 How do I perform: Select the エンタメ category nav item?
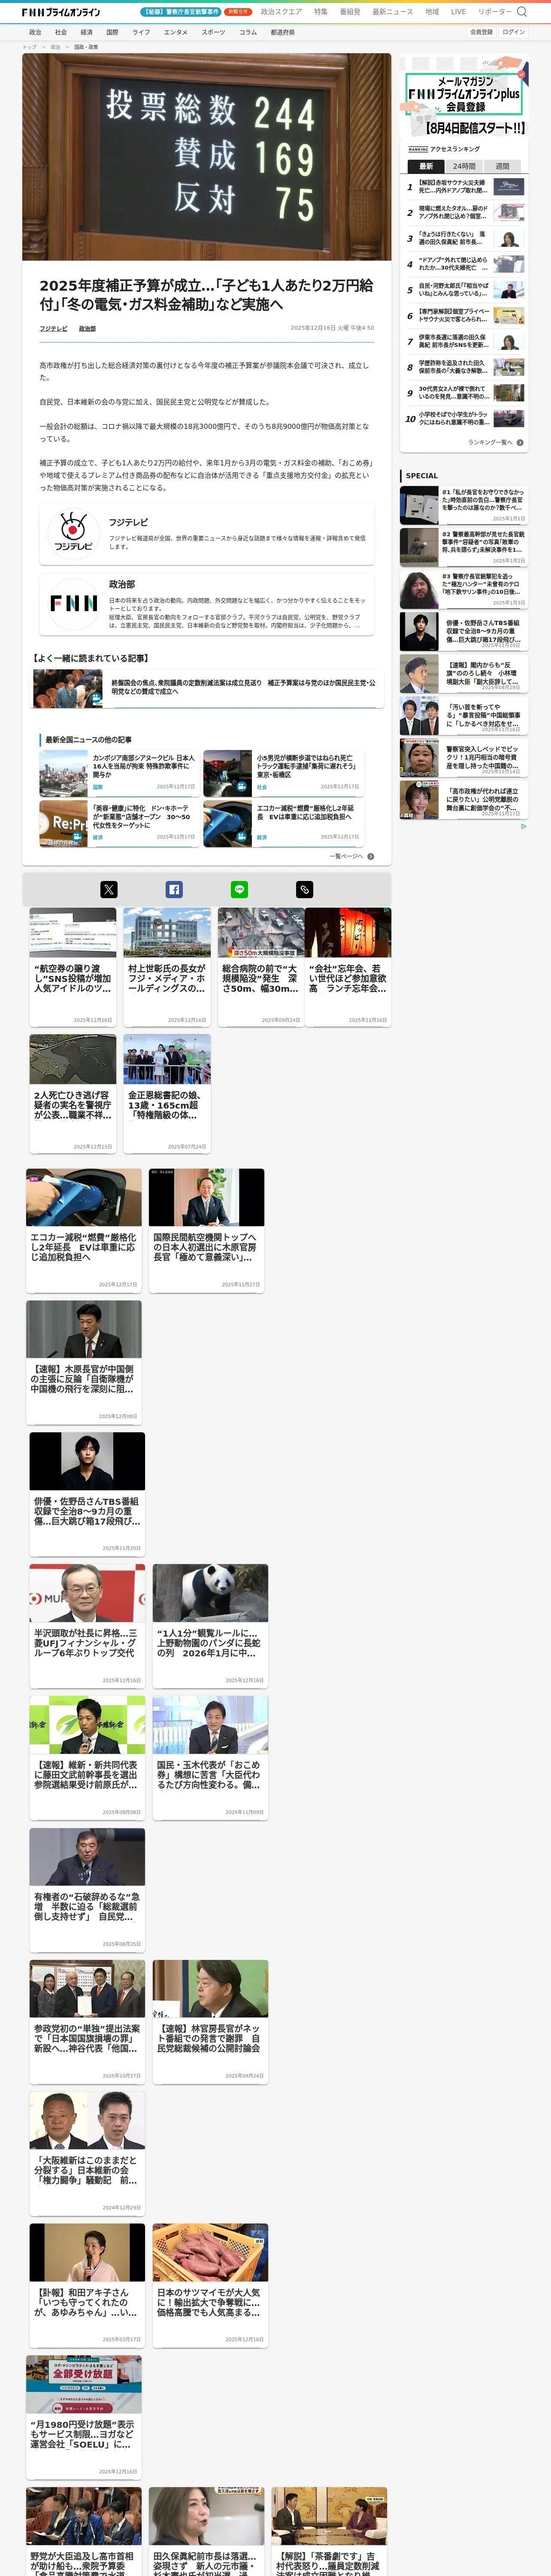point(175,32)
